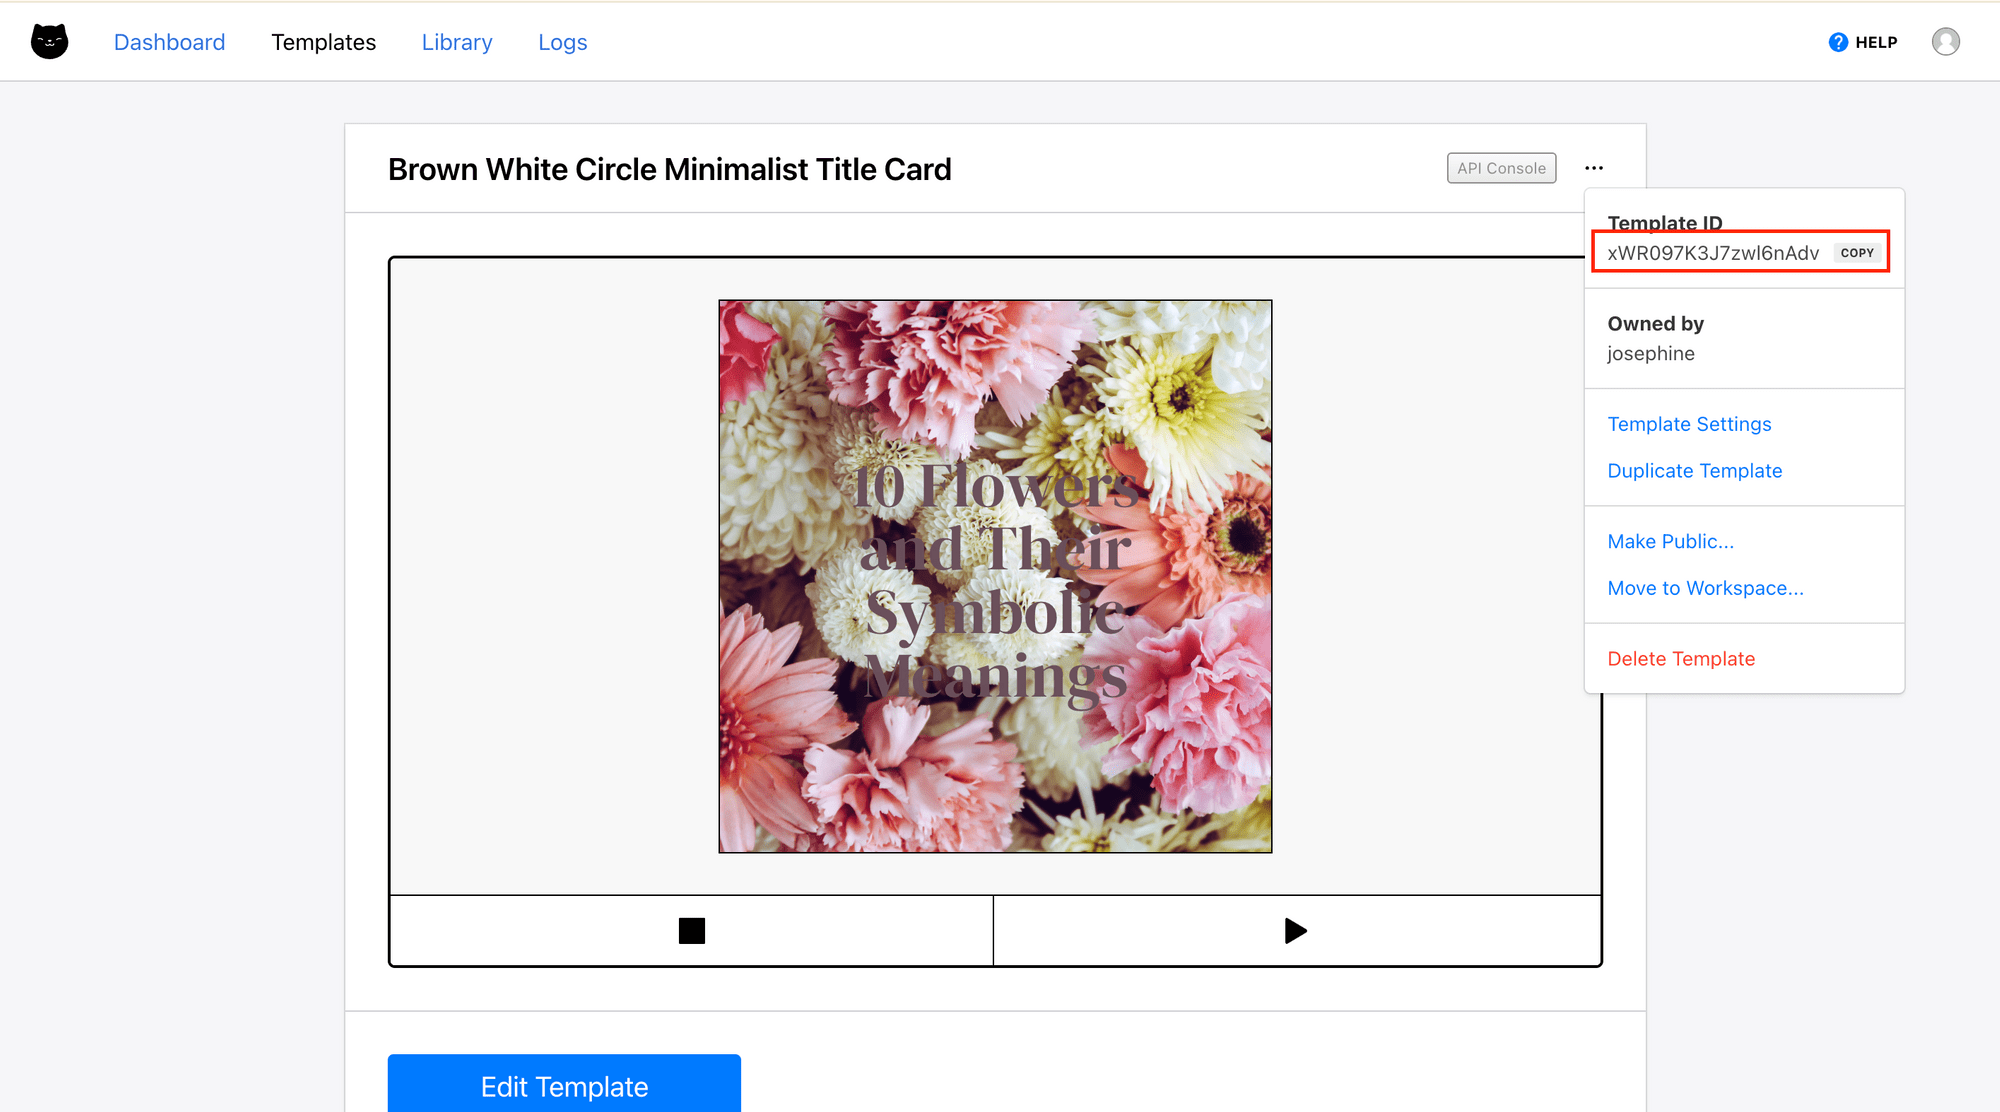2000x1112 pixels.
Task: Open the Logs tab
Action: click(562, 42)
